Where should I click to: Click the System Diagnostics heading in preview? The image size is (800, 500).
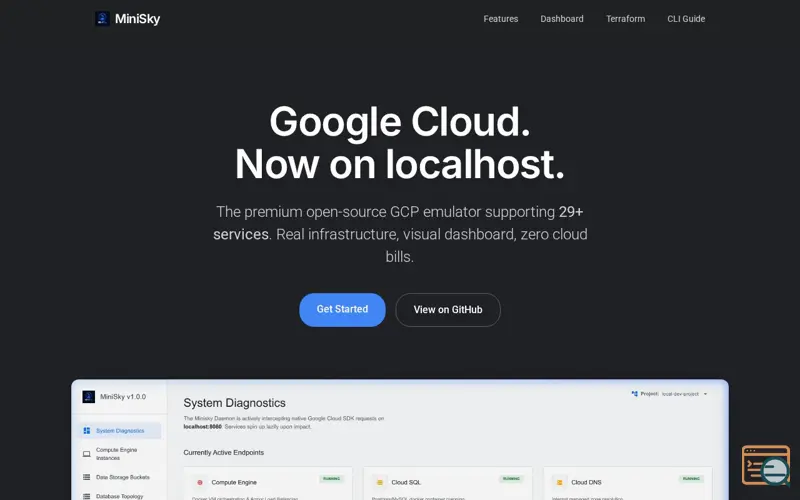click(234, 403)
